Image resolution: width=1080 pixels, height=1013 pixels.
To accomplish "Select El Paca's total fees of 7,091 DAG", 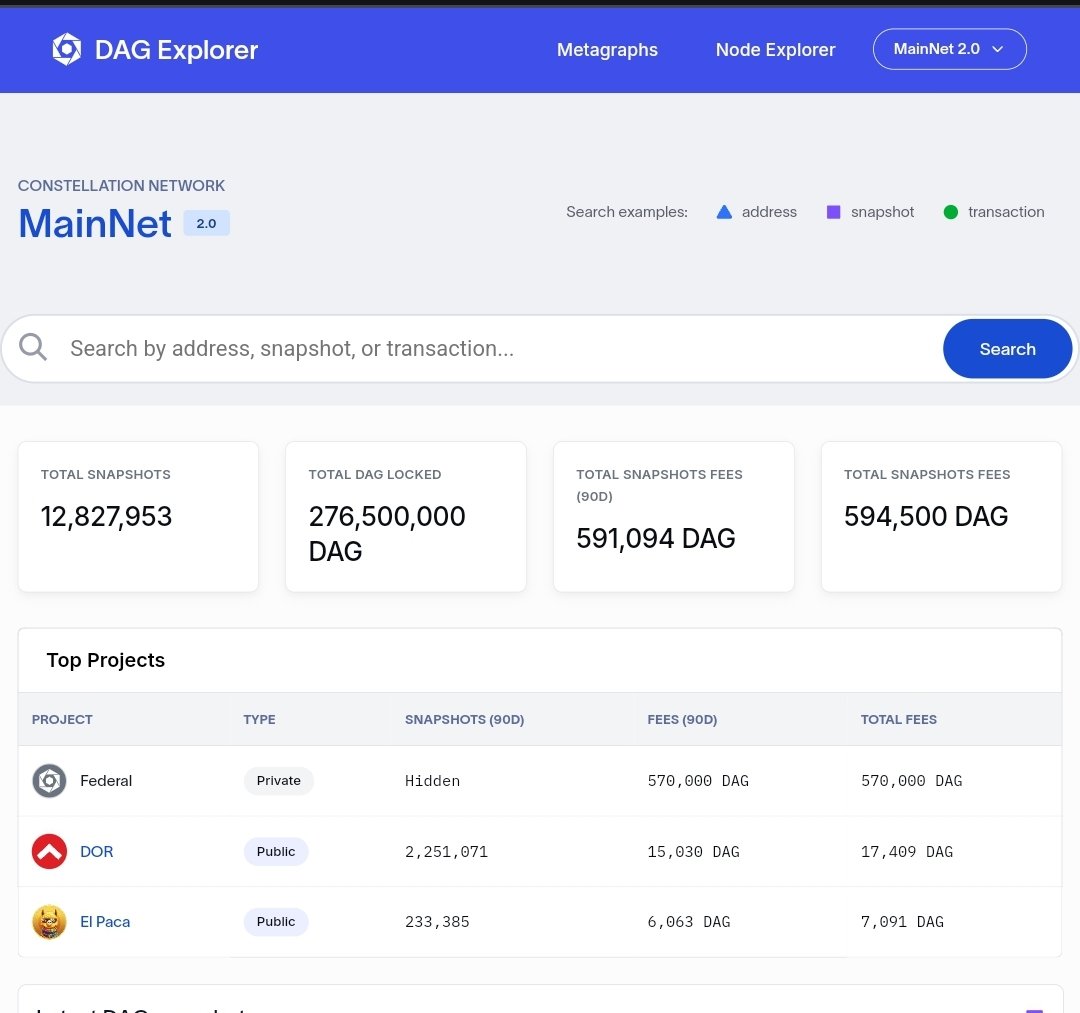I will (x=902, y=922).
